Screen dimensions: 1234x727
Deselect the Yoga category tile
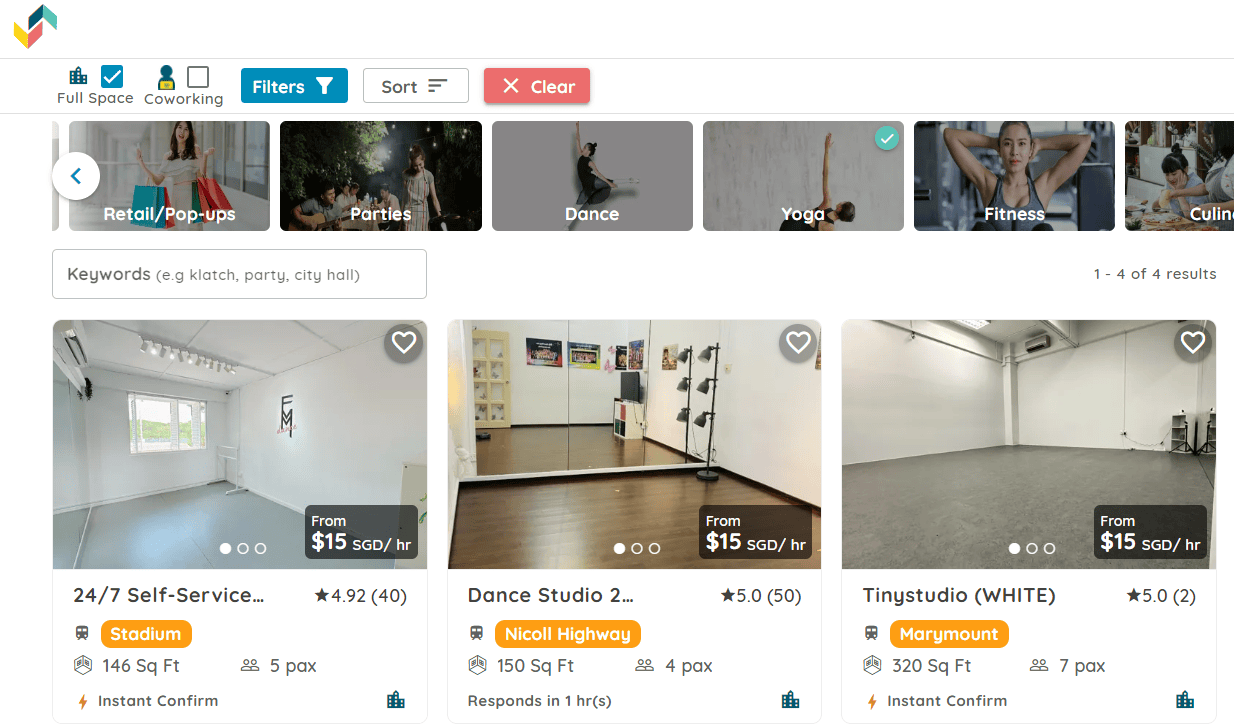[803, 176]
